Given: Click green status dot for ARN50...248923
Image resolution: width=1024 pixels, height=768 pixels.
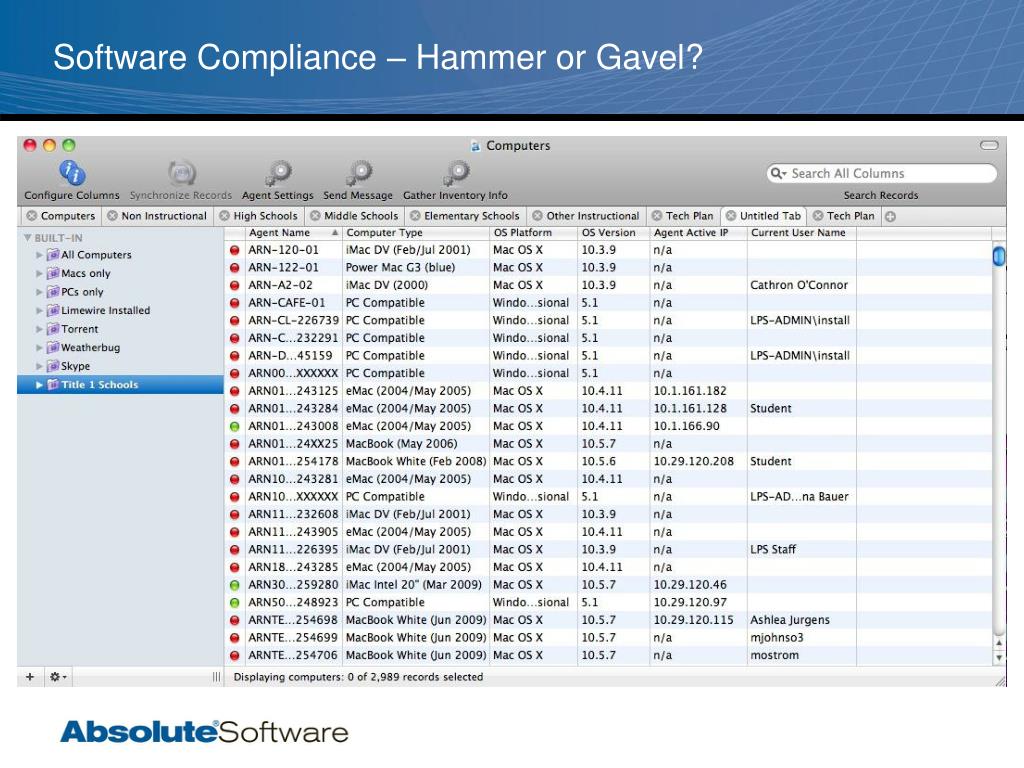Looking at the screenshot, I should (234, 603).
